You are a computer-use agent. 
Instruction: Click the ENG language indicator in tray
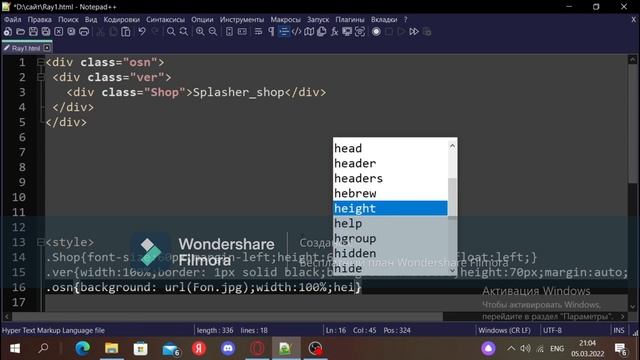[x=557, y=349]
